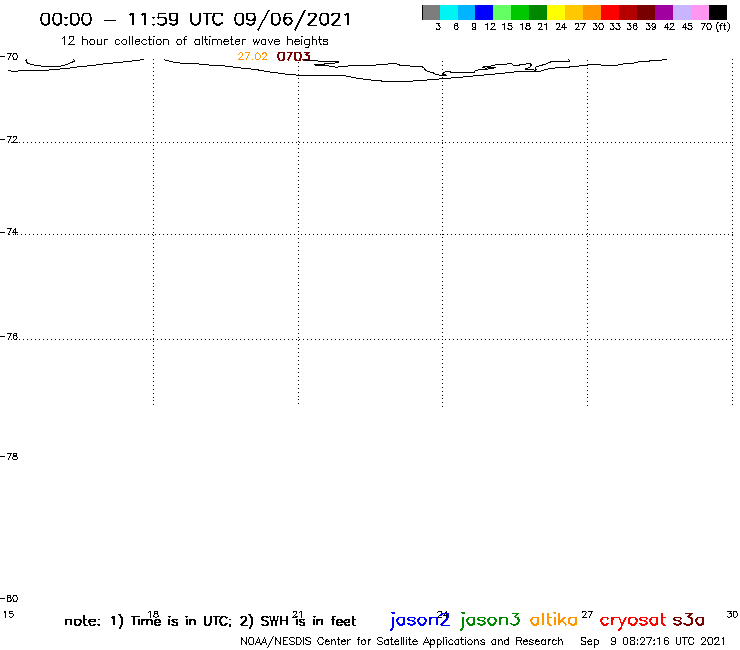Click the '-72' latitude label
Viewport: 740px width, 650px height.
9,140
